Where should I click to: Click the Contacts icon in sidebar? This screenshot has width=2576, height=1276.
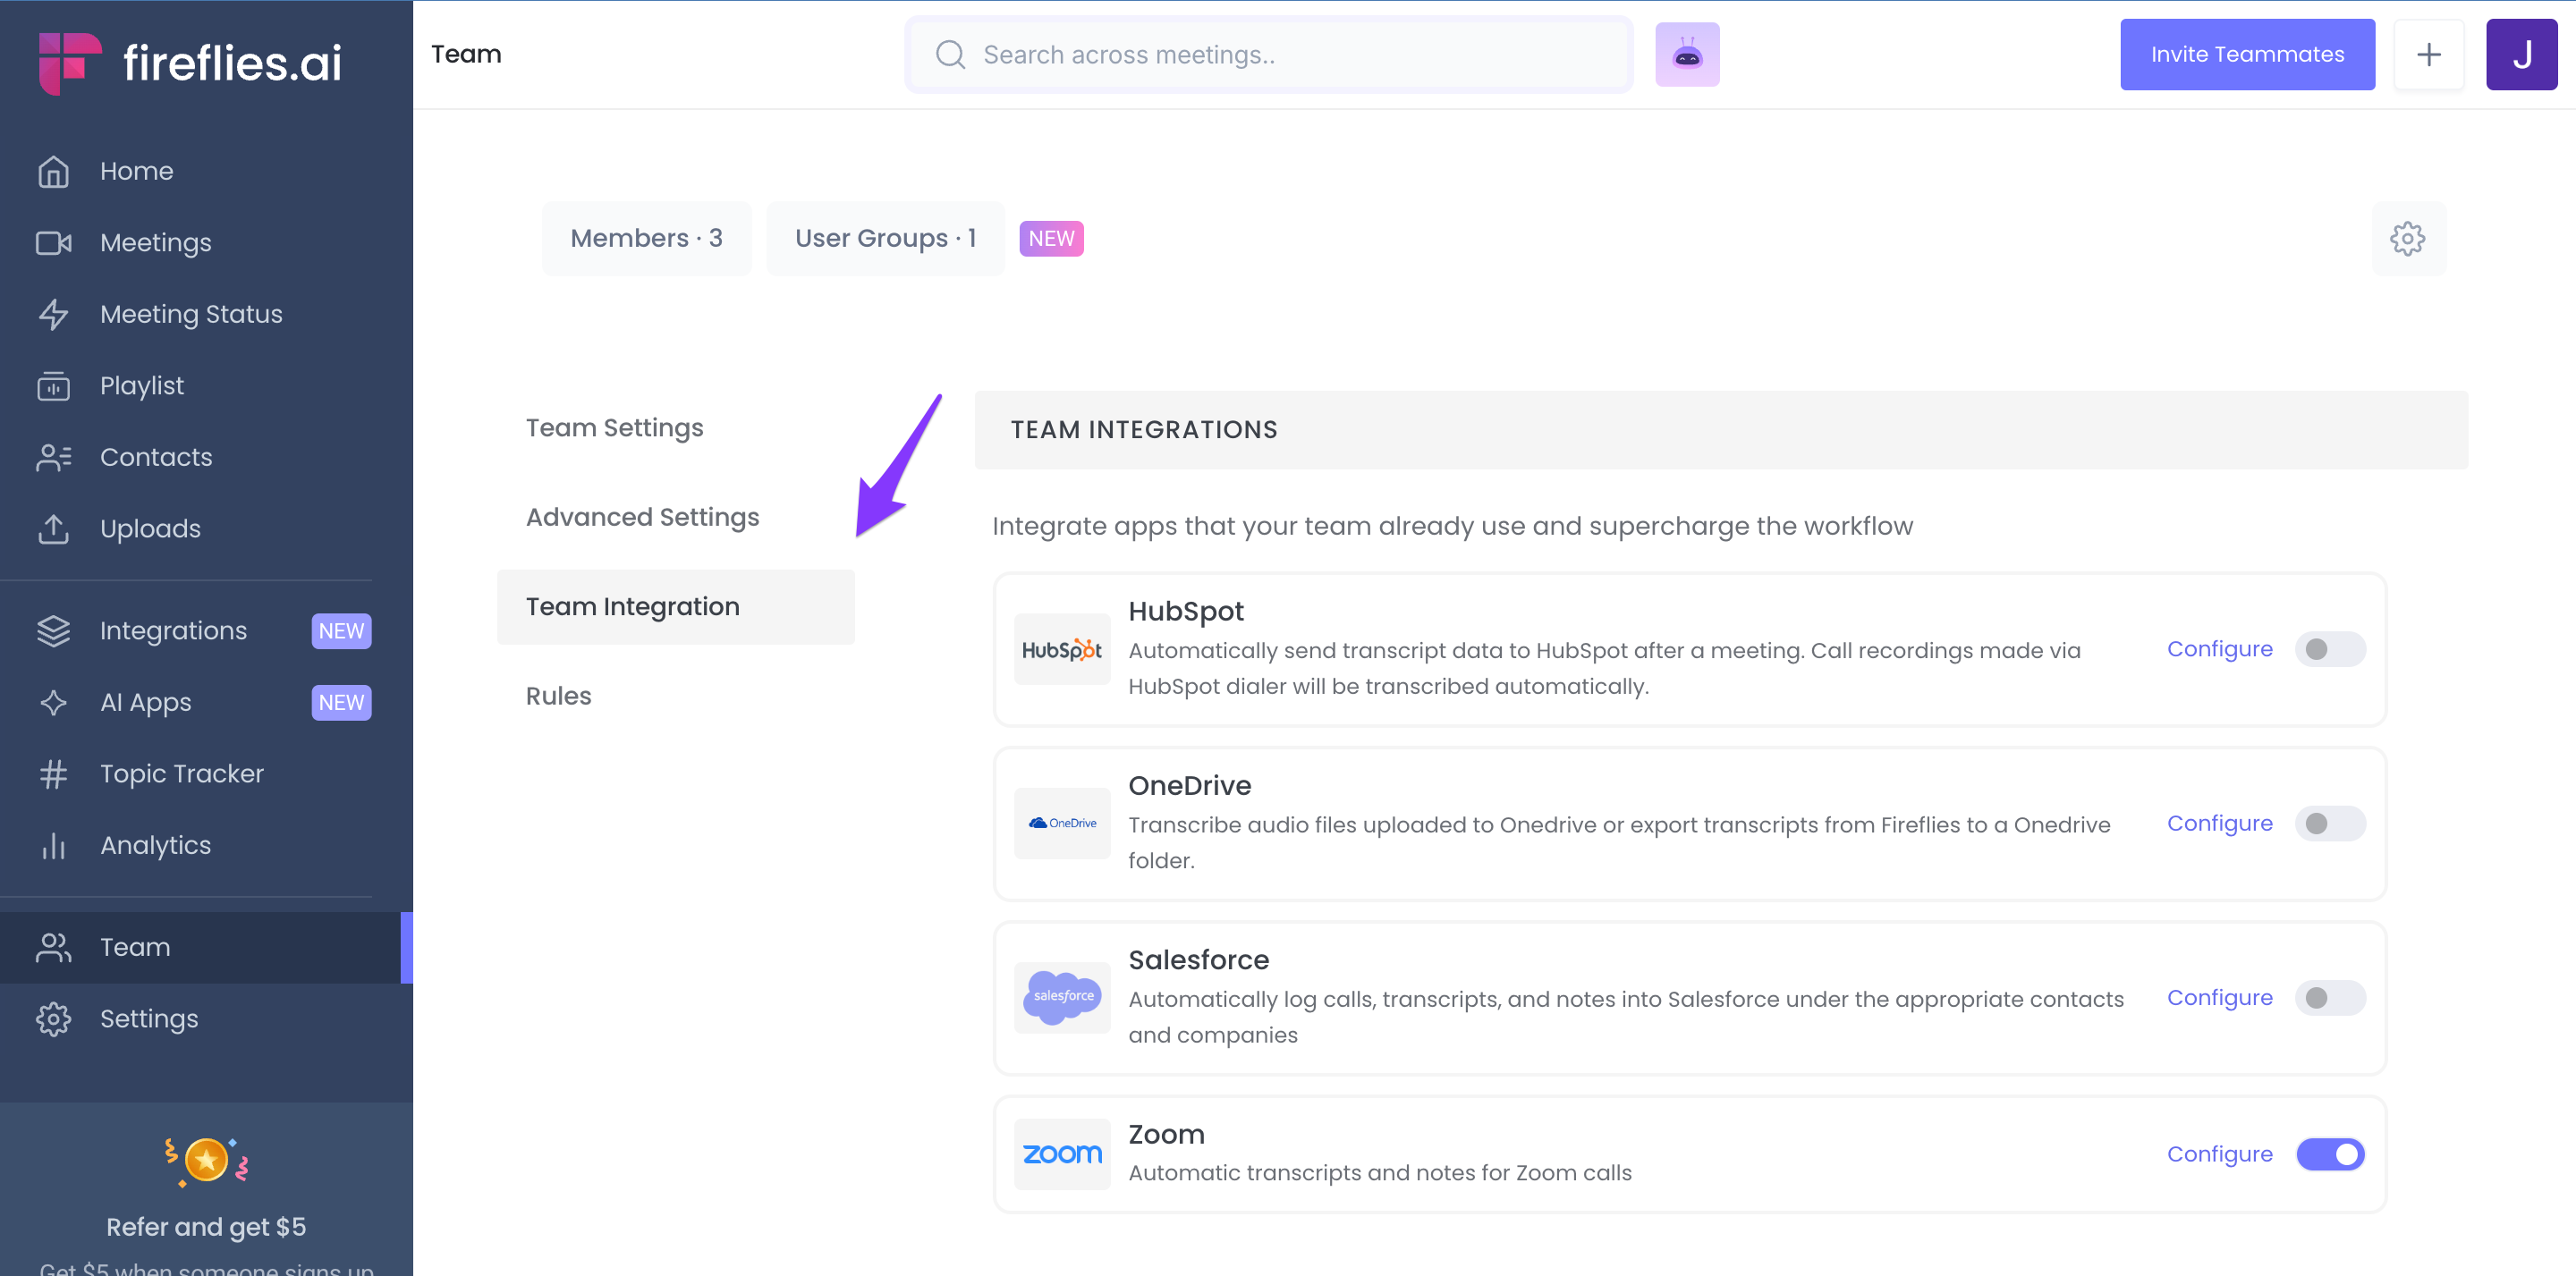(x=53, y=457)
